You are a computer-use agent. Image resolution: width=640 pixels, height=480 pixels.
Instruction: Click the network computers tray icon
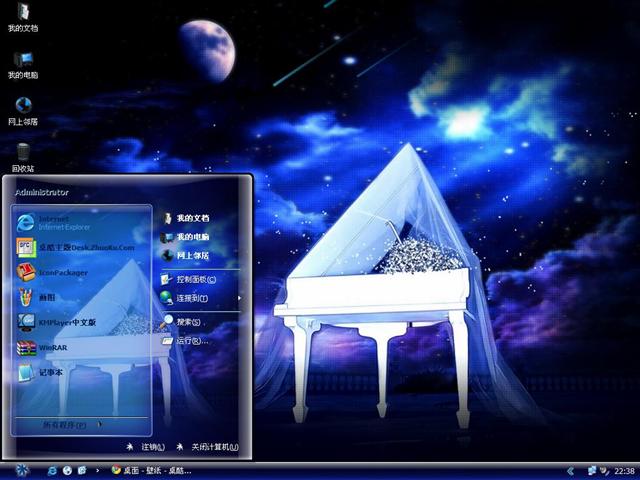[591, 471]
